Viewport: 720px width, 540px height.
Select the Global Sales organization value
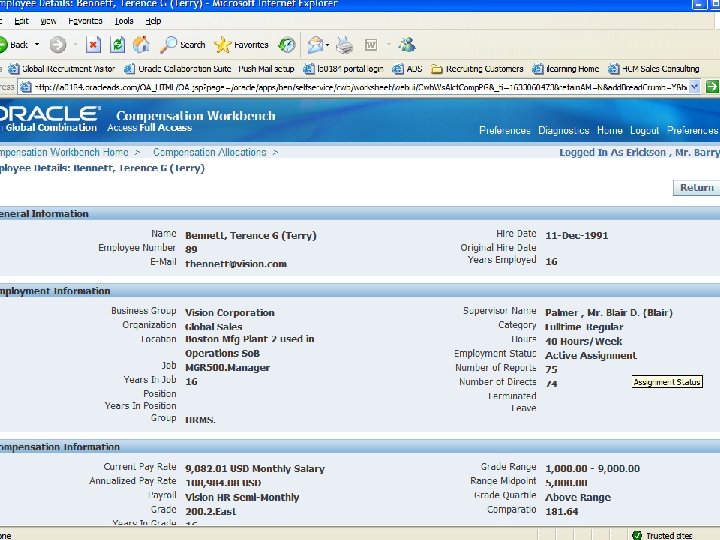214,327
